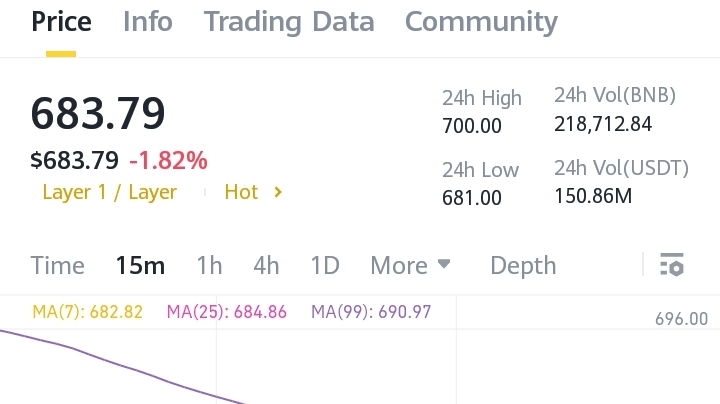Open the Trading Data tab
The image size is (720, 404).
[289, 22]
